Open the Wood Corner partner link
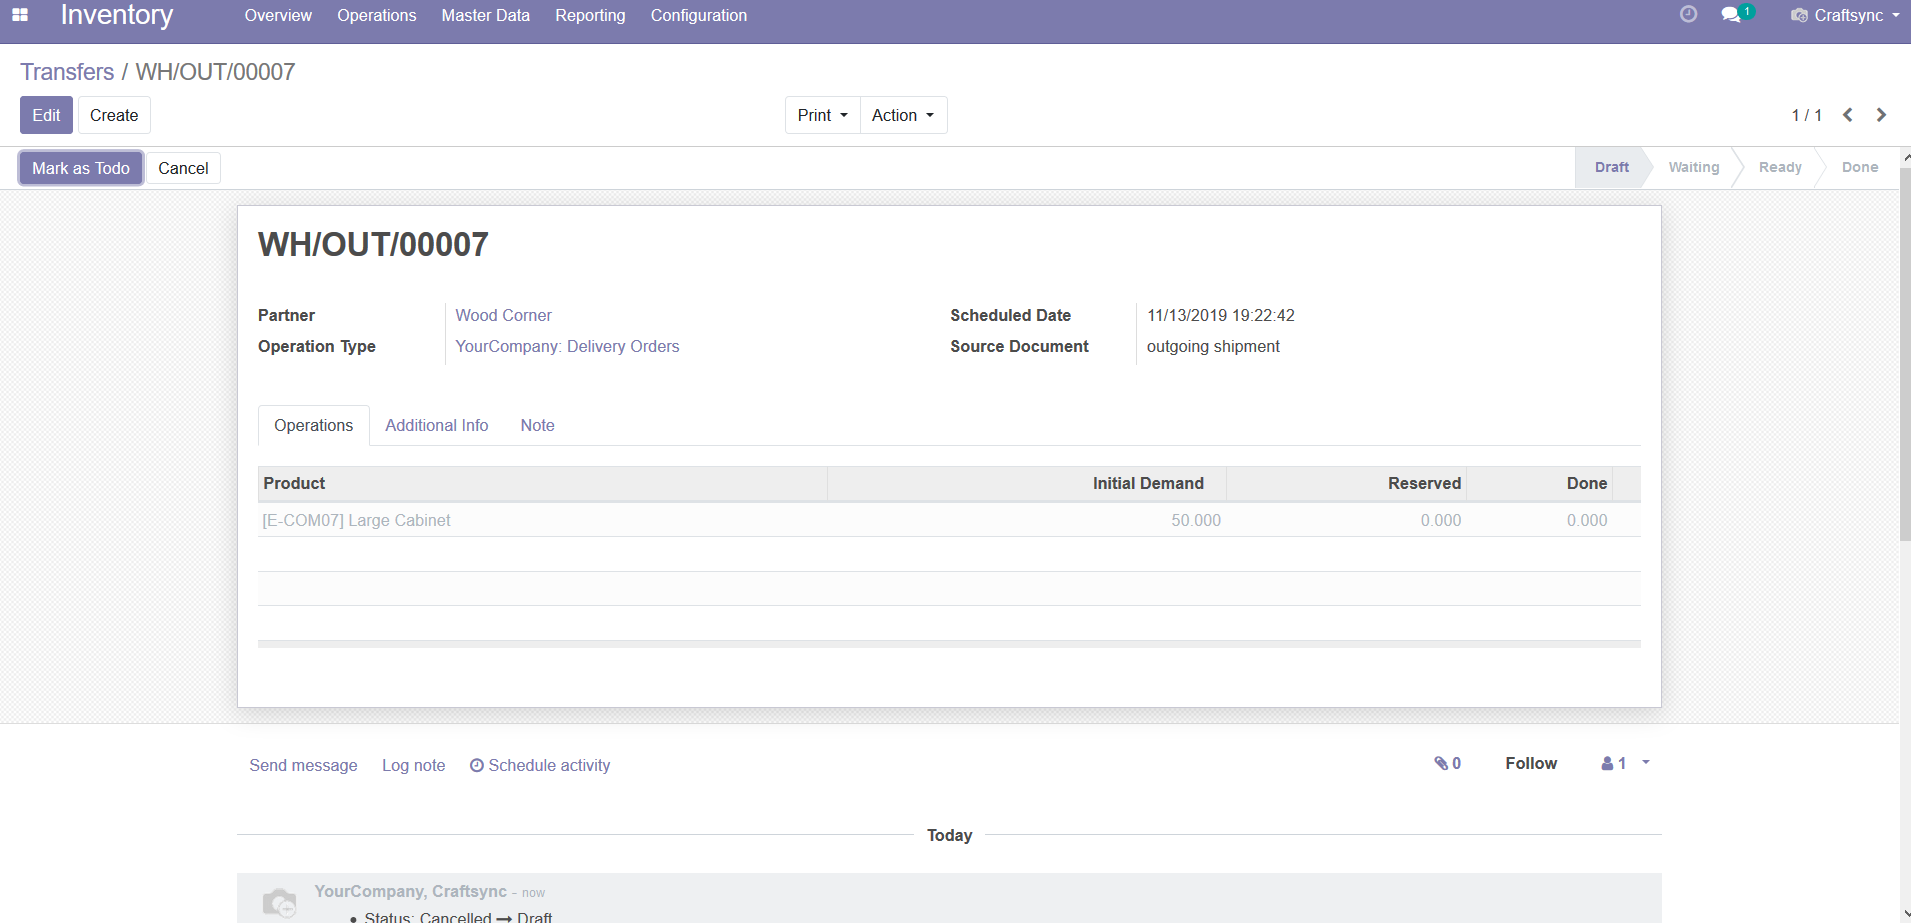Image resolution: width=1911 pixels, height=923 pixels. point(503,315)
